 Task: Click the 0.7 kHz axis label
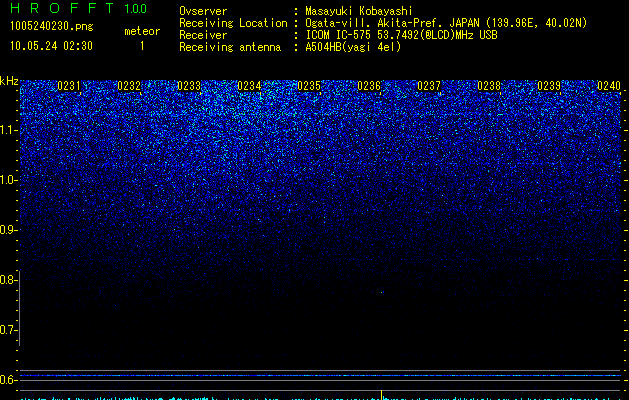(8, 330)
